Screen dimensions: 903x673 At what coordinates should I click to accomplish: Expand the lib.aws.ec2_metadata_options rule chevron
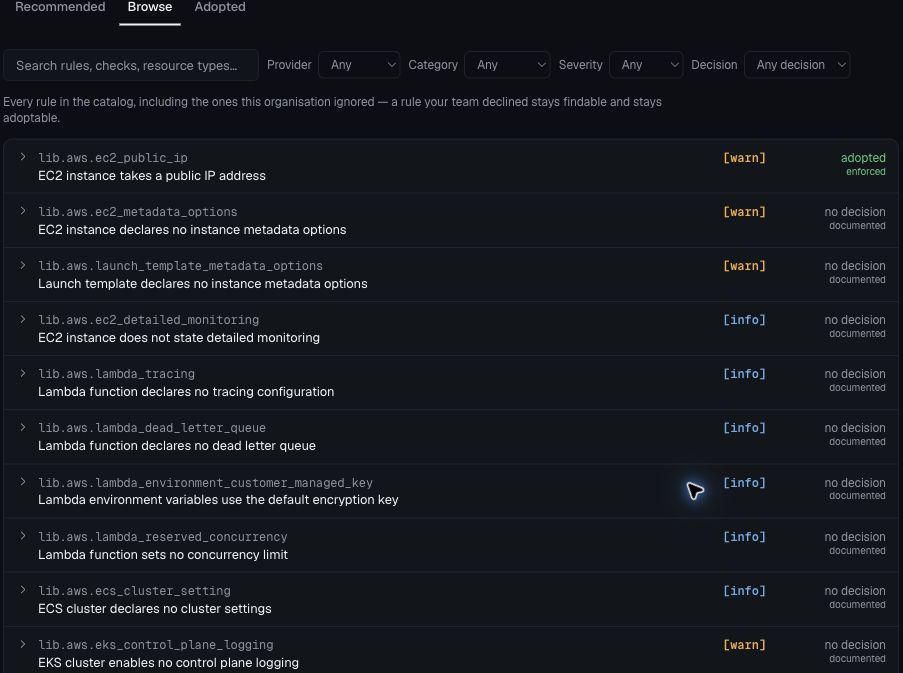coord(23,211)
